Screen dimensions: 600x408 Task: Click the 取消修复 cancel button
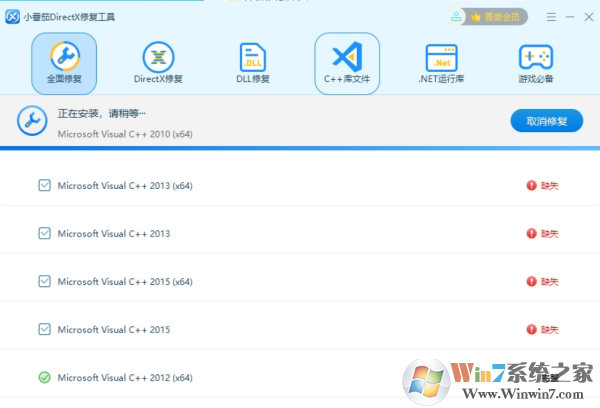coord(546,121)
